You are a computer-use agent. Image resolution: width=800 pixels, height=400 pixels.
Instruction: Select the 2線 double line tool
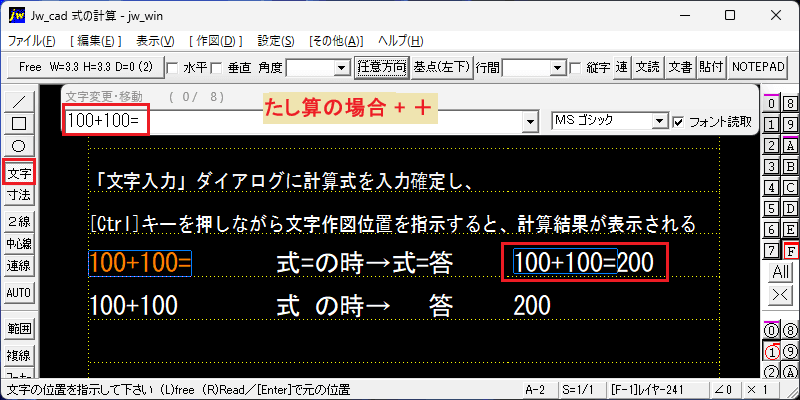(19, 221)
